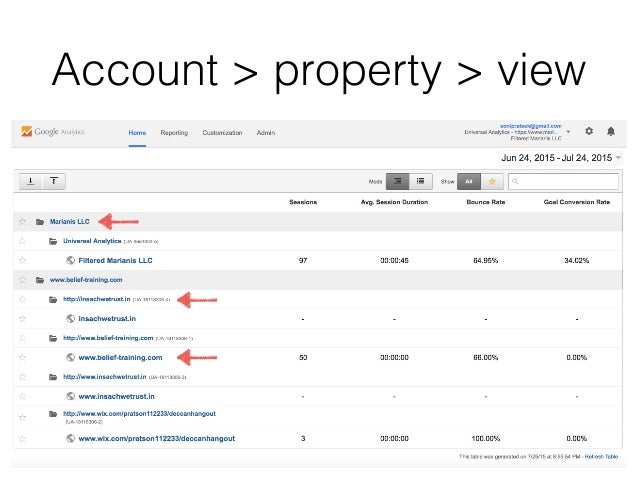Screen dimensions: 638x479
Task: Switch to flat list mode view
Action: click(420, 181)
